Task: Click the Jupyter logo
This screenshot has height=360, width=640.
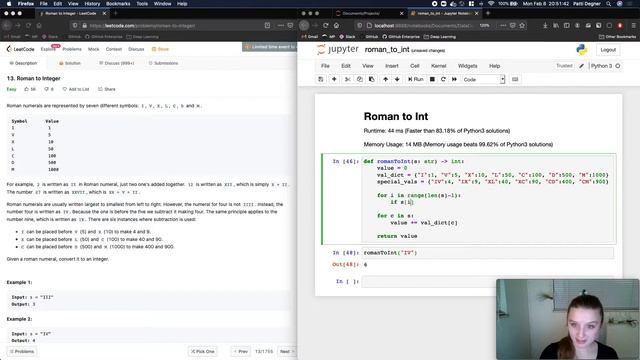Action: (338, 49)
